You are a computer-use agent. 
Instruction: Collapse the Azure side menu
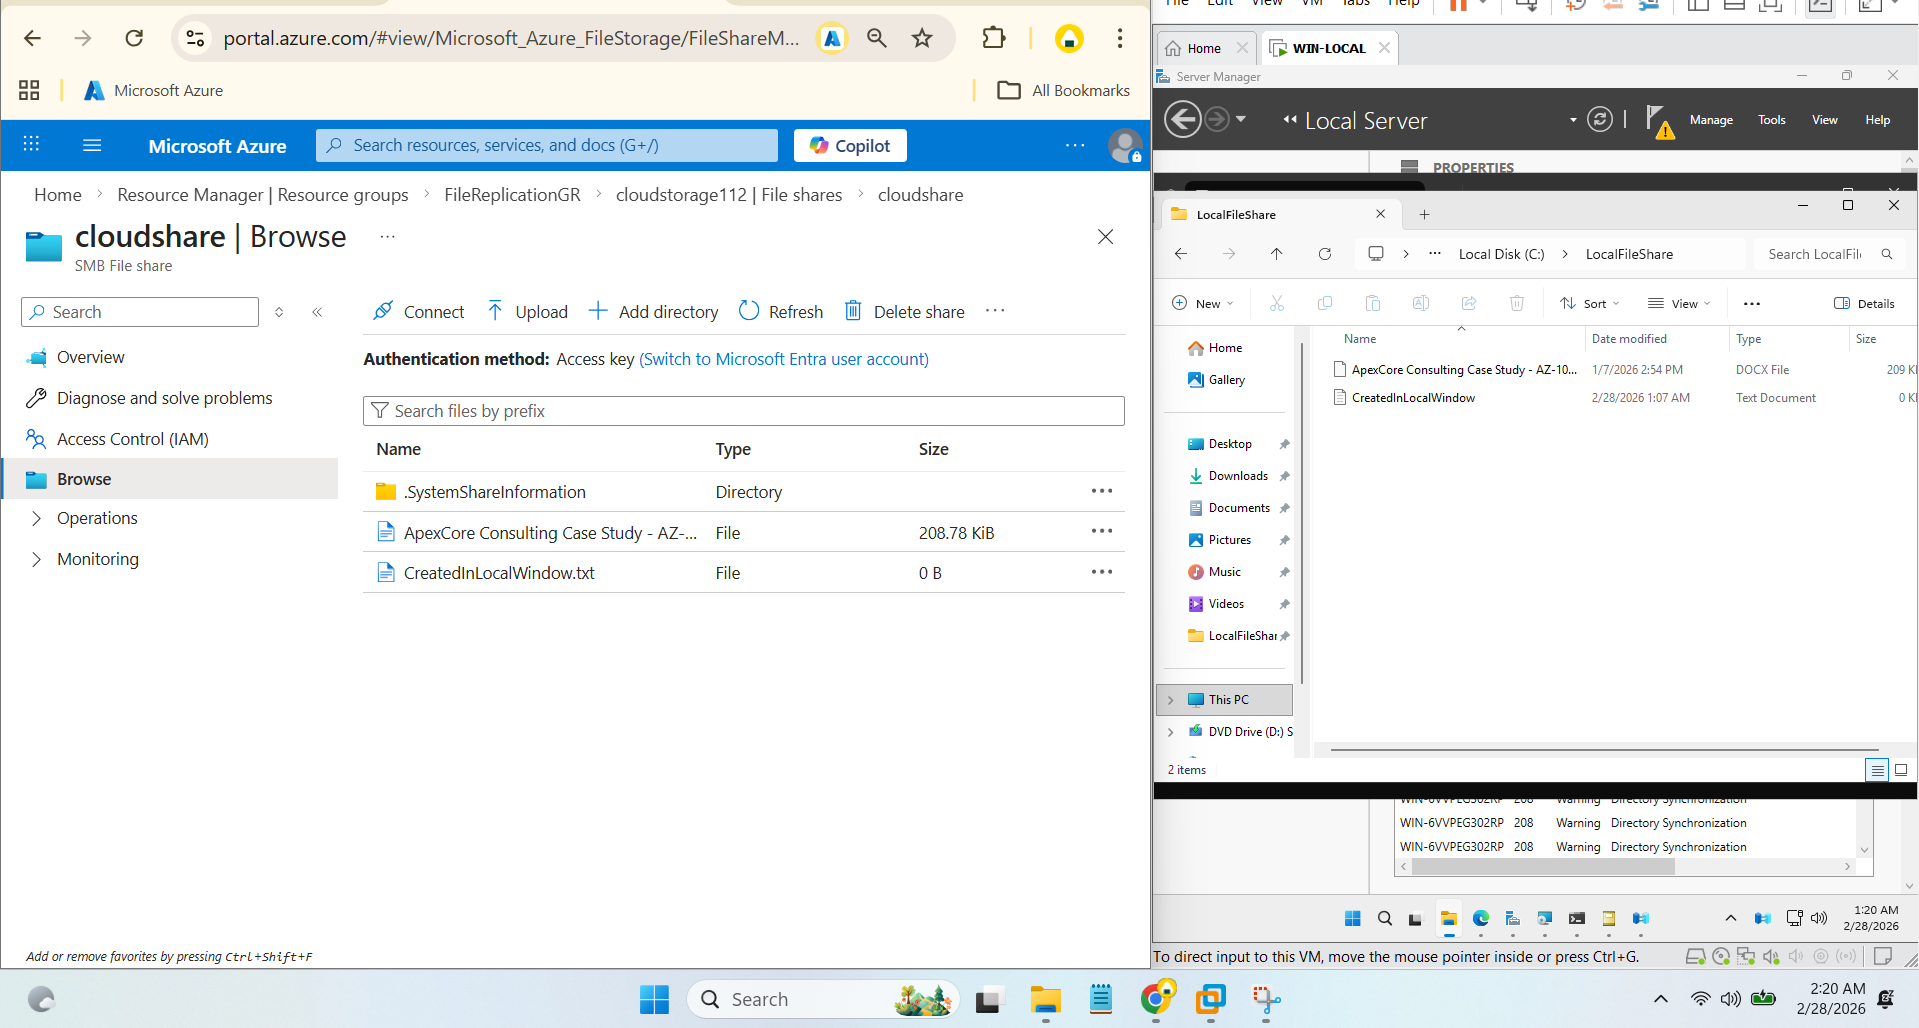(317, 312)
